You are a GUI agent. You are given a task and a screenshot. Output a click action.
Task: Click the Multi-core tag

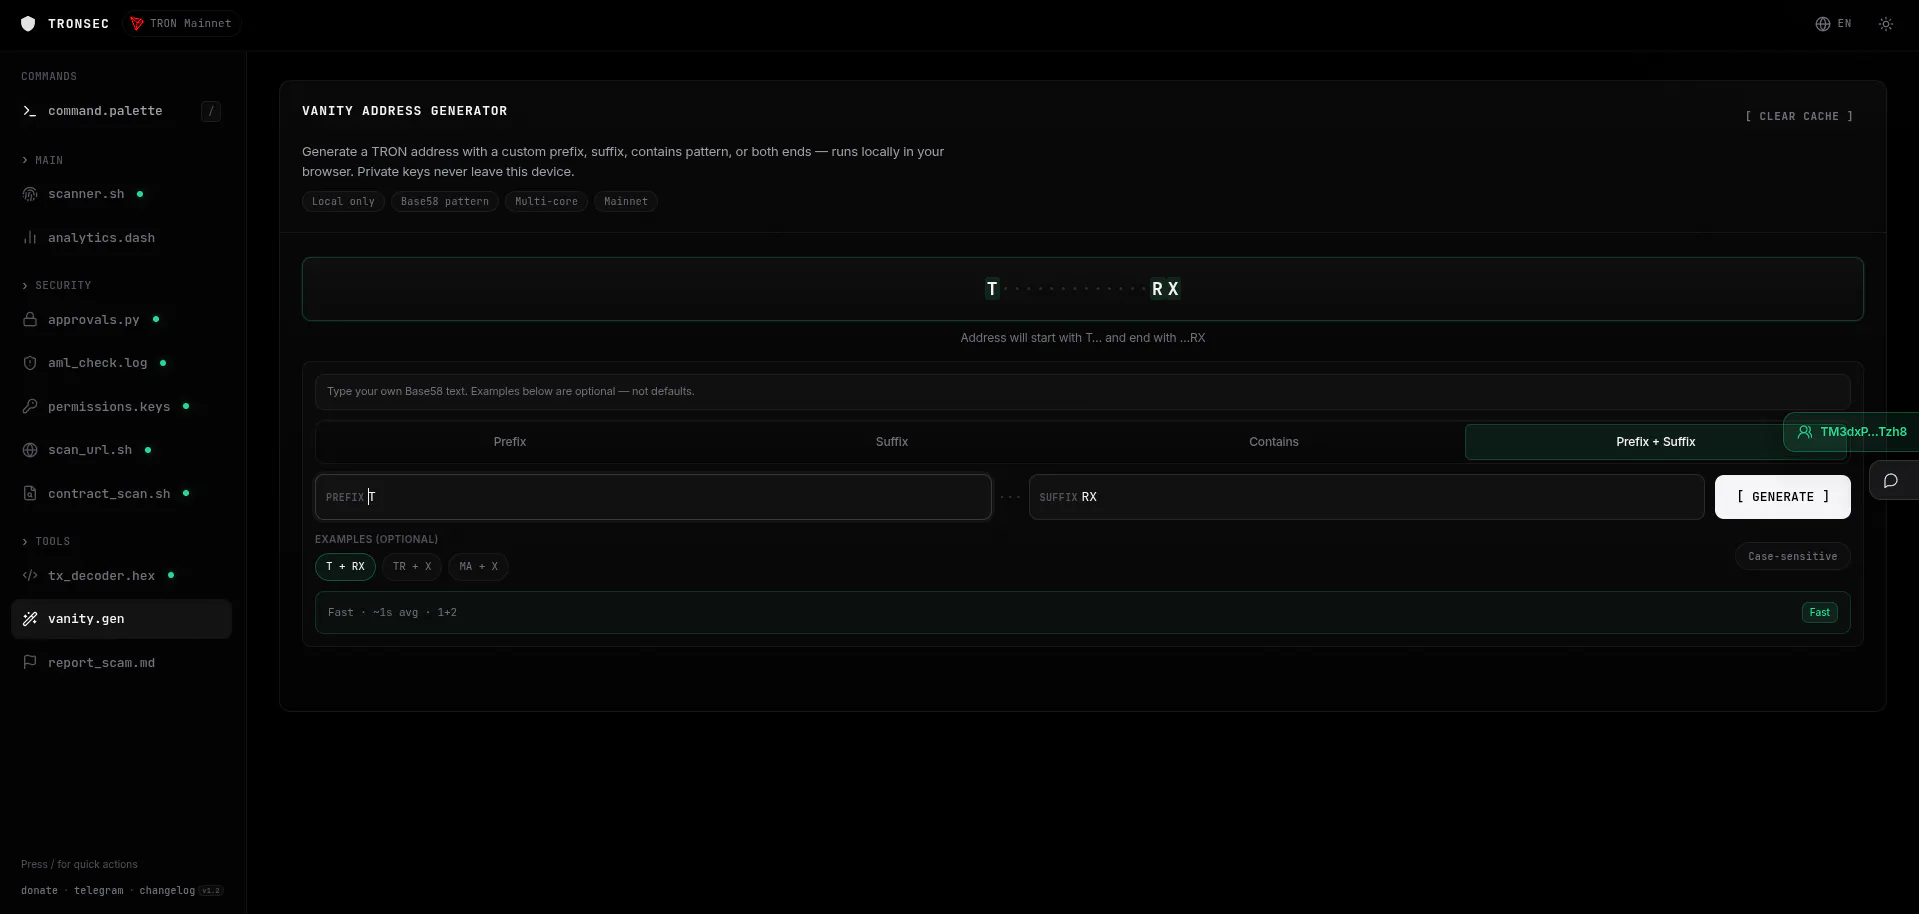pos(546,202)
